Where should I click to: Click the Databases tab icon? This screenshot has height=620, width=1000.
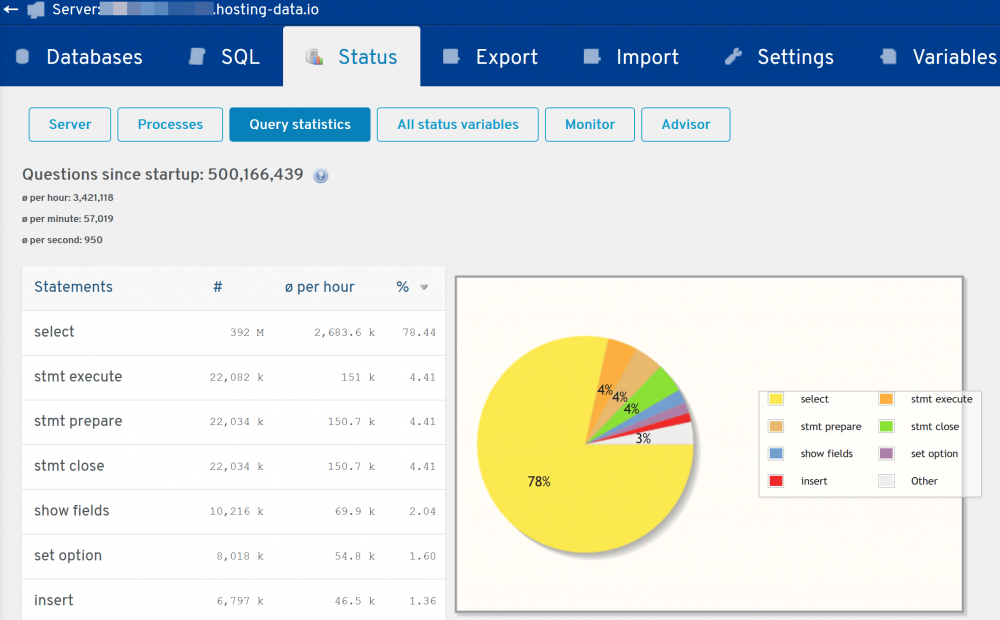point(22,57)
